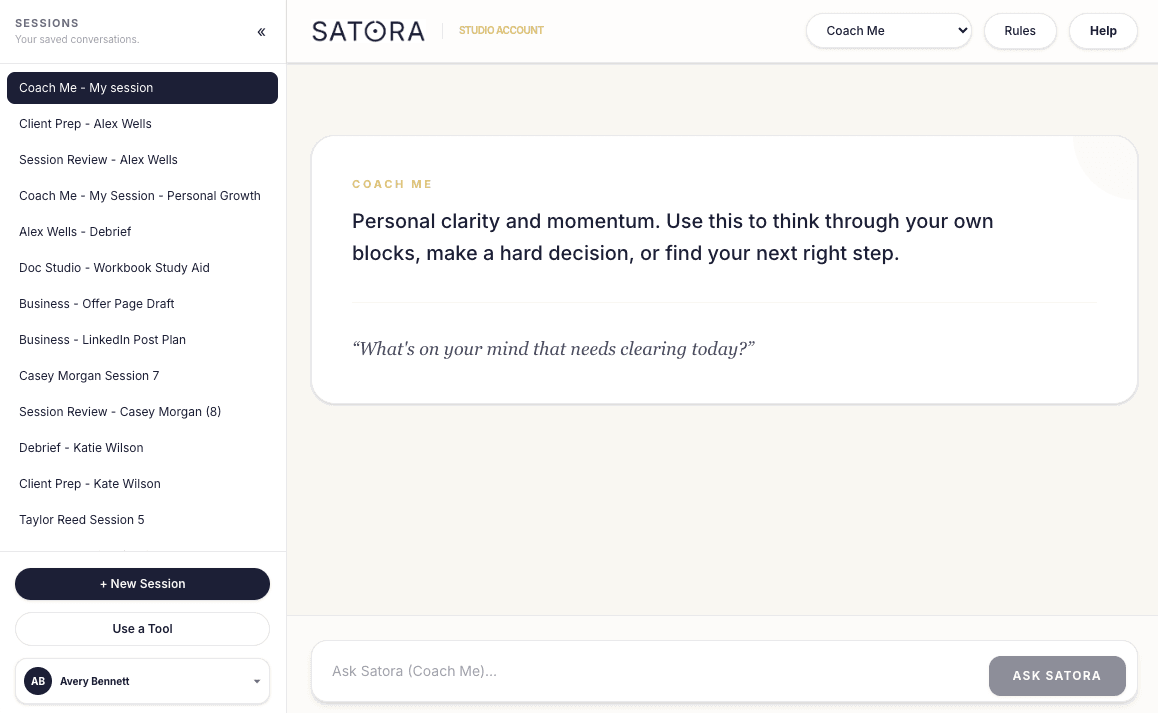This screenshot has width=1158, height=713.
Task: Open the Coach Me mode dropdown
Action: [888, 30]
